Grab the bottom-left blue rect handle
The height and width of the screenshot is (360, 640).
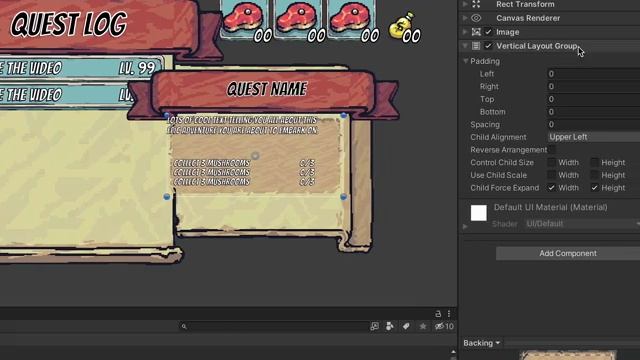[167, 197]
